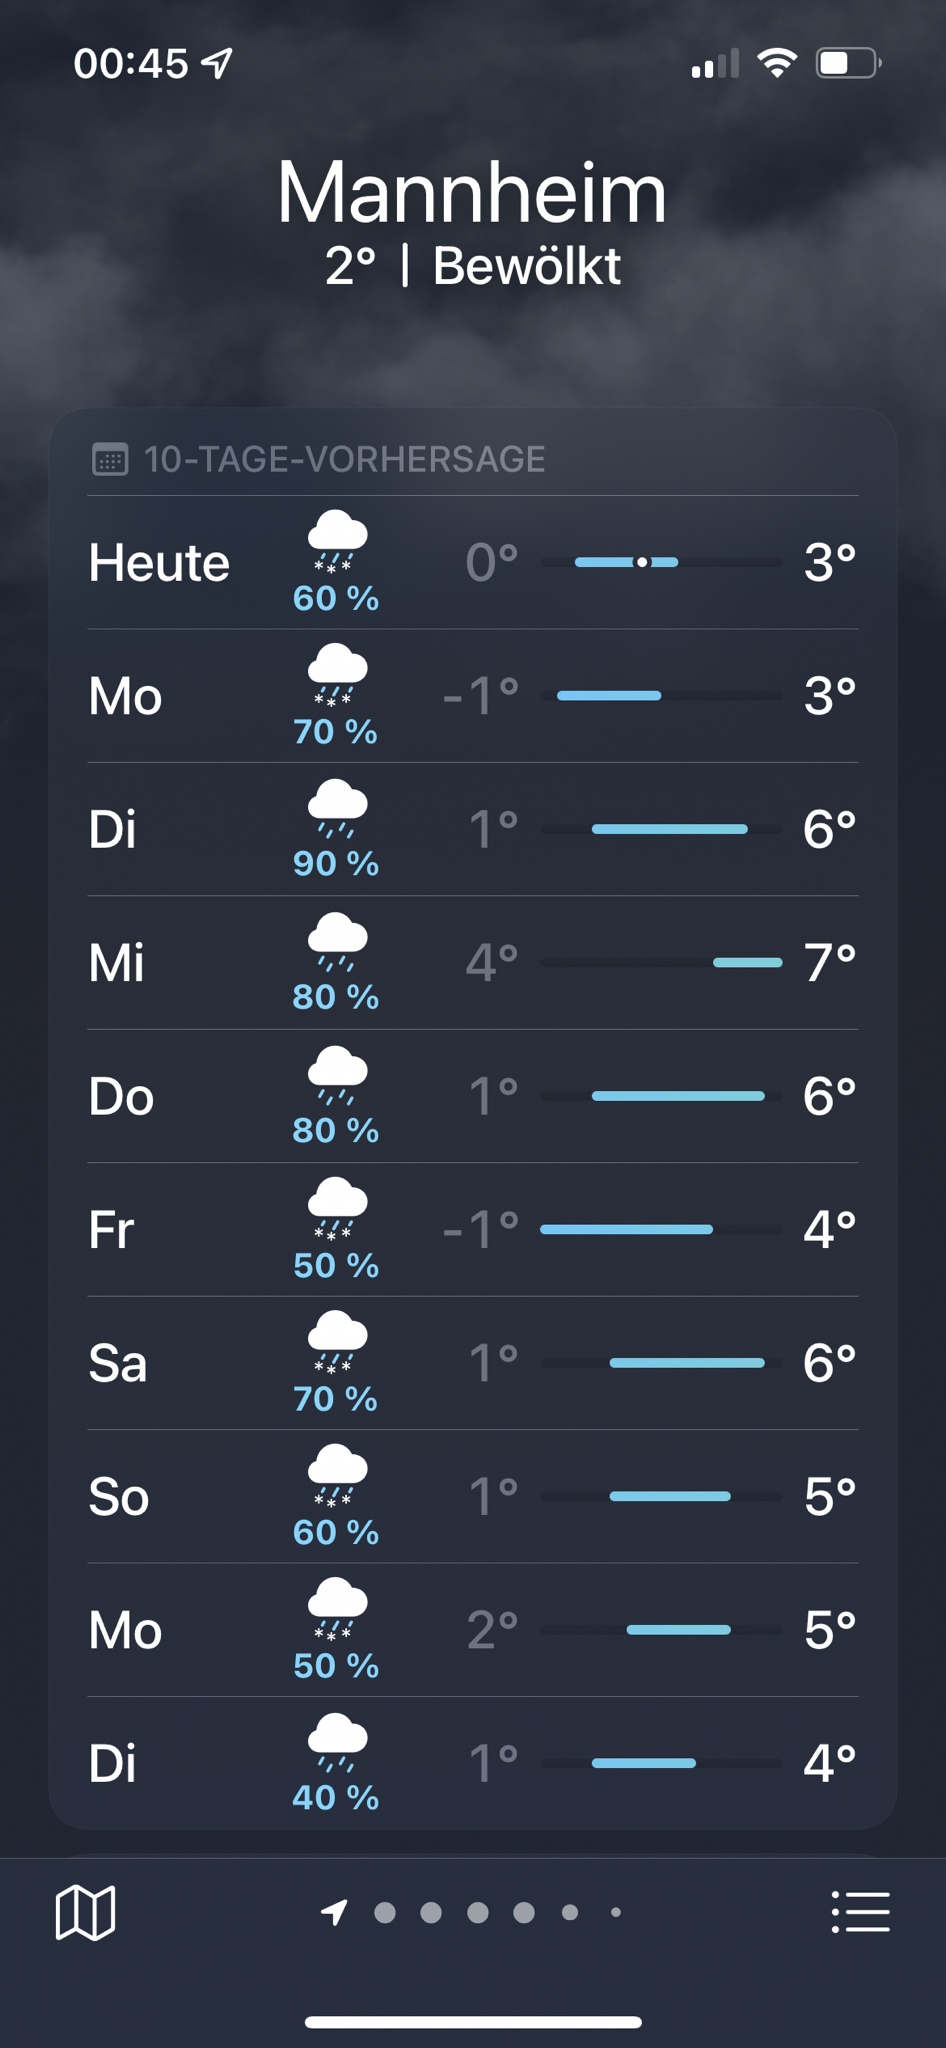The height and width of the screenshot is (2048, 946).
Task: Open the city list icon
Action: (x=860, y=1912)
